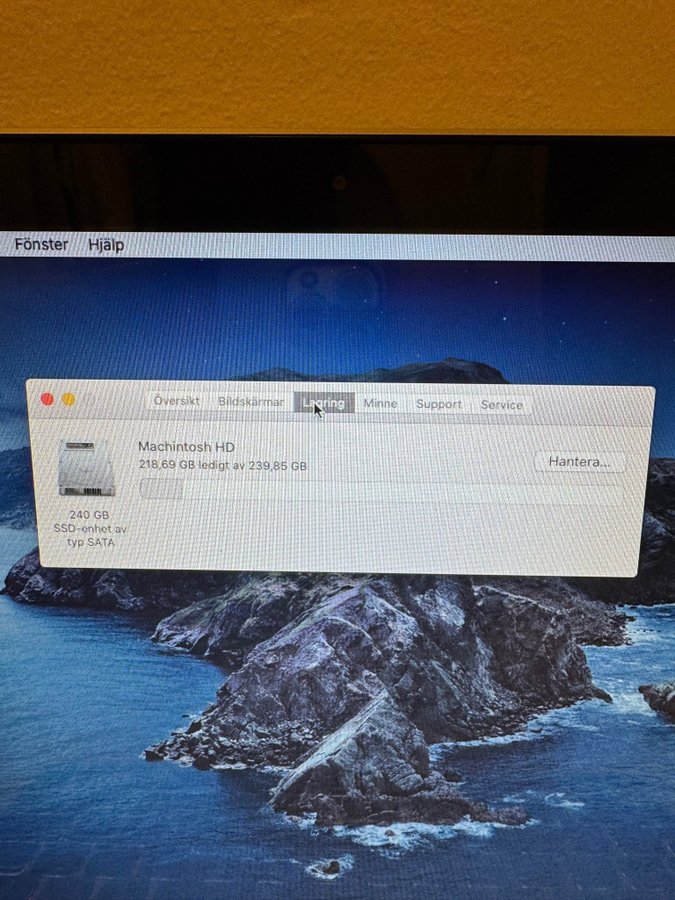Image resolution: width=675 pixels, height=900 pixels.
Task: Go to the Support tab
Action: click(x=439, y=404)
